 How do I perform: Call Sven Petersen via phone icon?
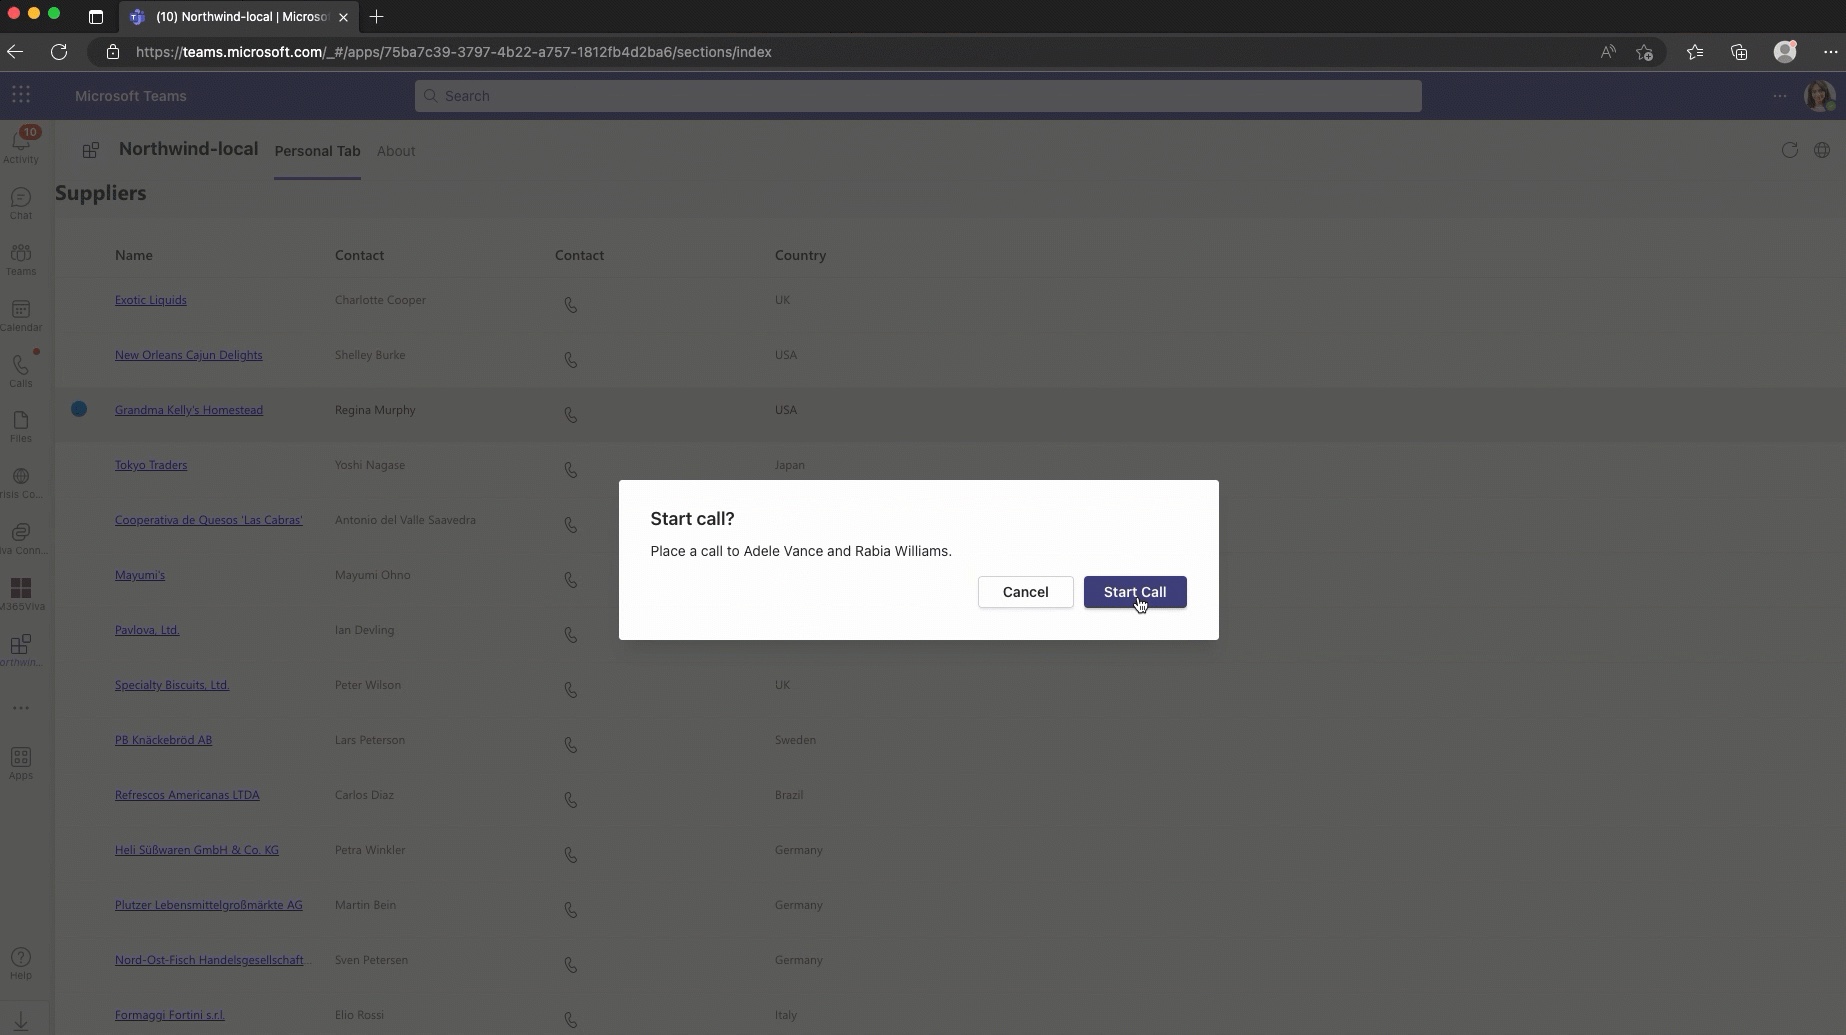pos(571,965)
